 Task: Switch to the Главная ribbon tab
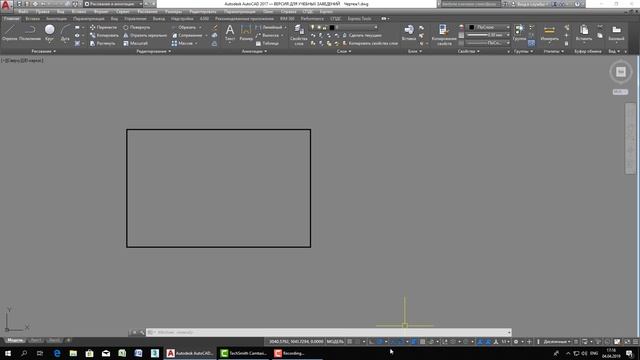click(x=11, y=19)
